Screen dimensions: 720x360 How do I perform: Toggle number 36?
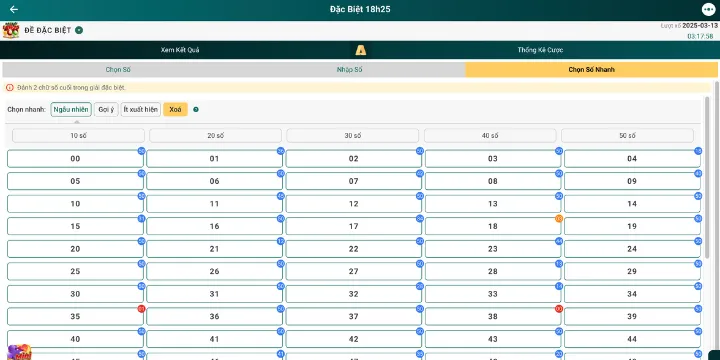pos(214,316)
